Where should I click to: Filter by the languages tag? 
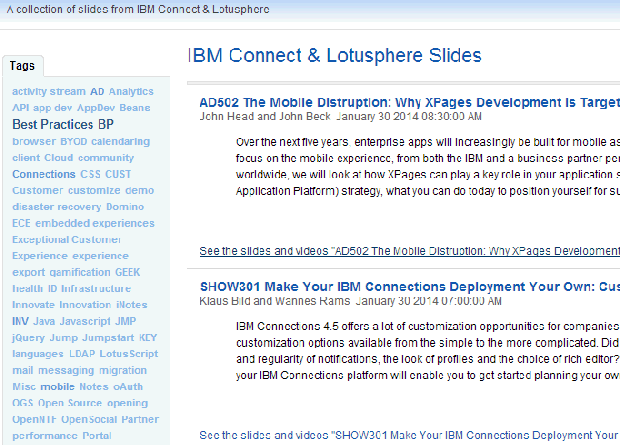click(38, 354)
